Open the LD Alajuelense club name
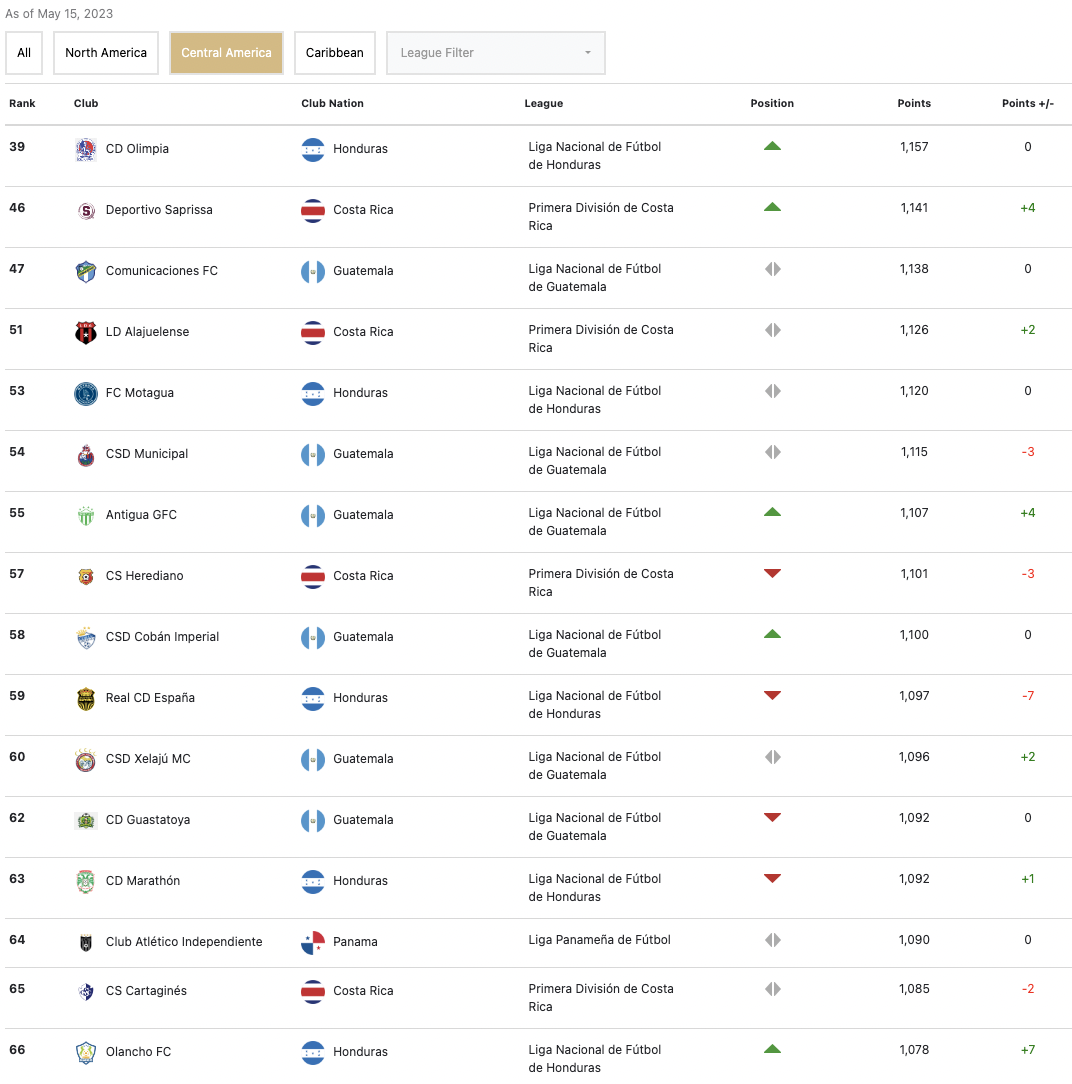Viewport: 1072px width, 1084px height. 147,332
